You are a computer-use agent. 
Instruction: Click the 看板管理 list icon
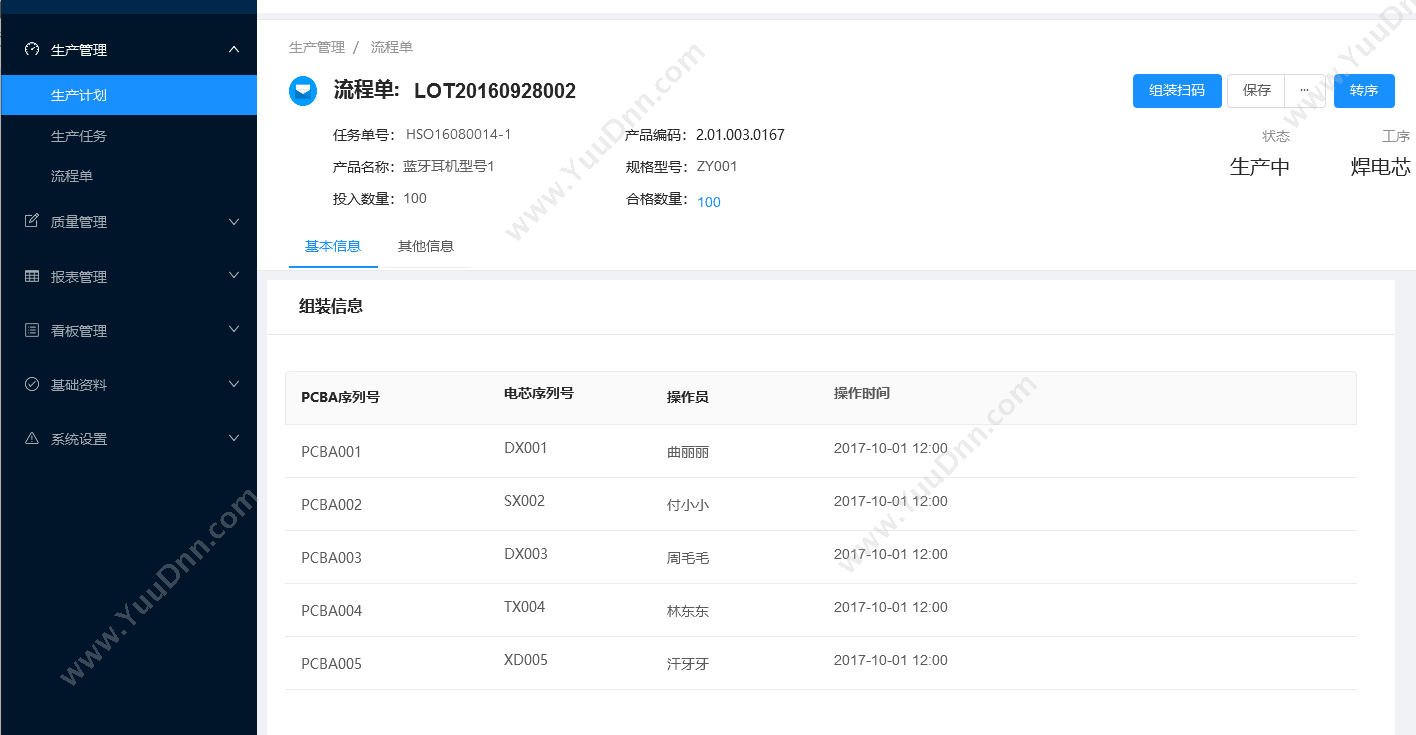pos(32,330)
